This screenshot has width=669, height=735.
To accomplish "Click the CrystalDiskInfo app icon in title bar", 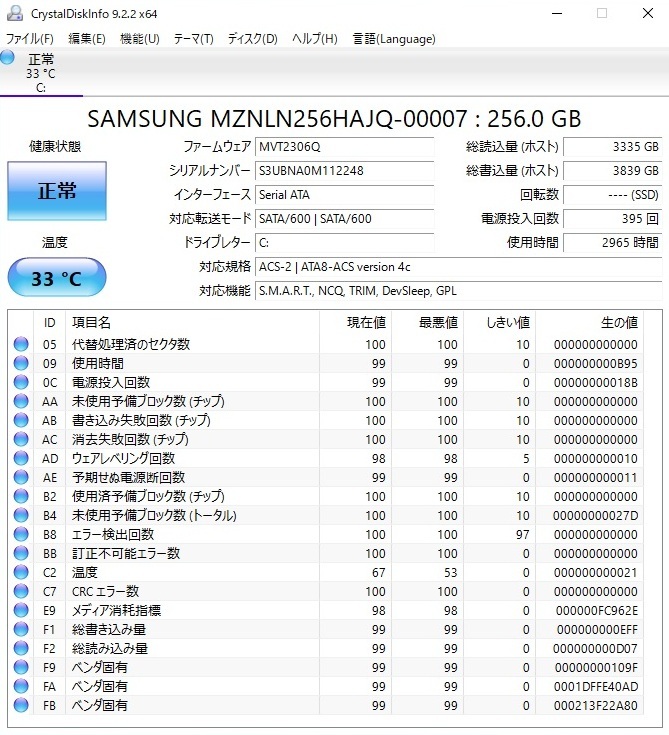I will click(x=15, y=13).
